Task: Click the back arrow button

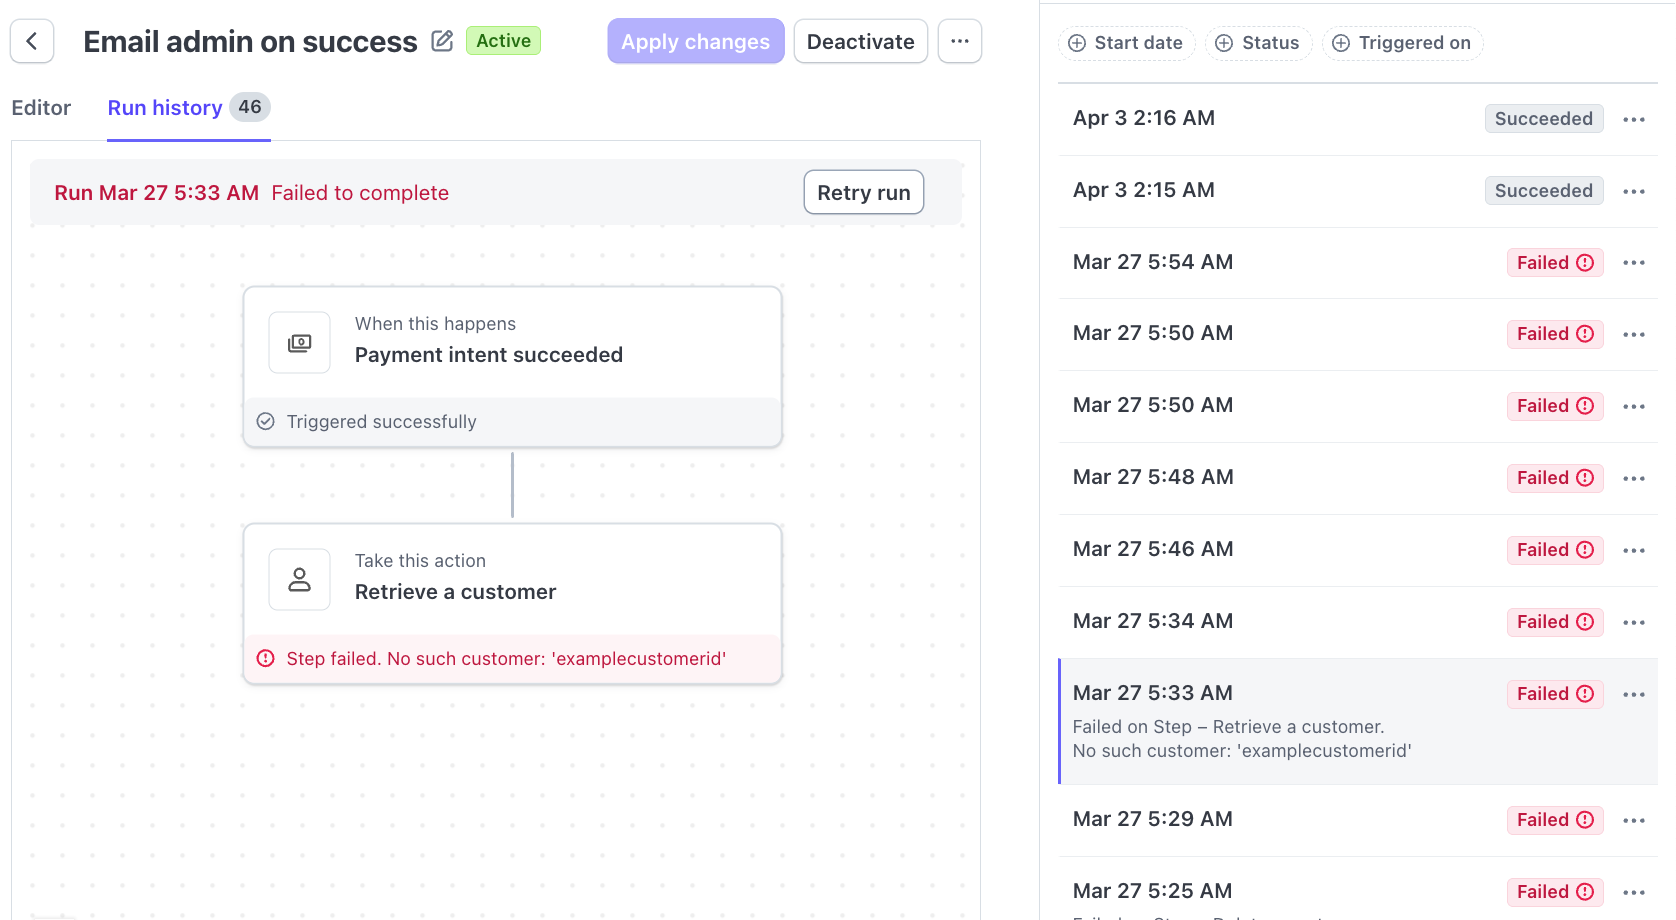Action: pyautogui.click(x=32, y=41)
